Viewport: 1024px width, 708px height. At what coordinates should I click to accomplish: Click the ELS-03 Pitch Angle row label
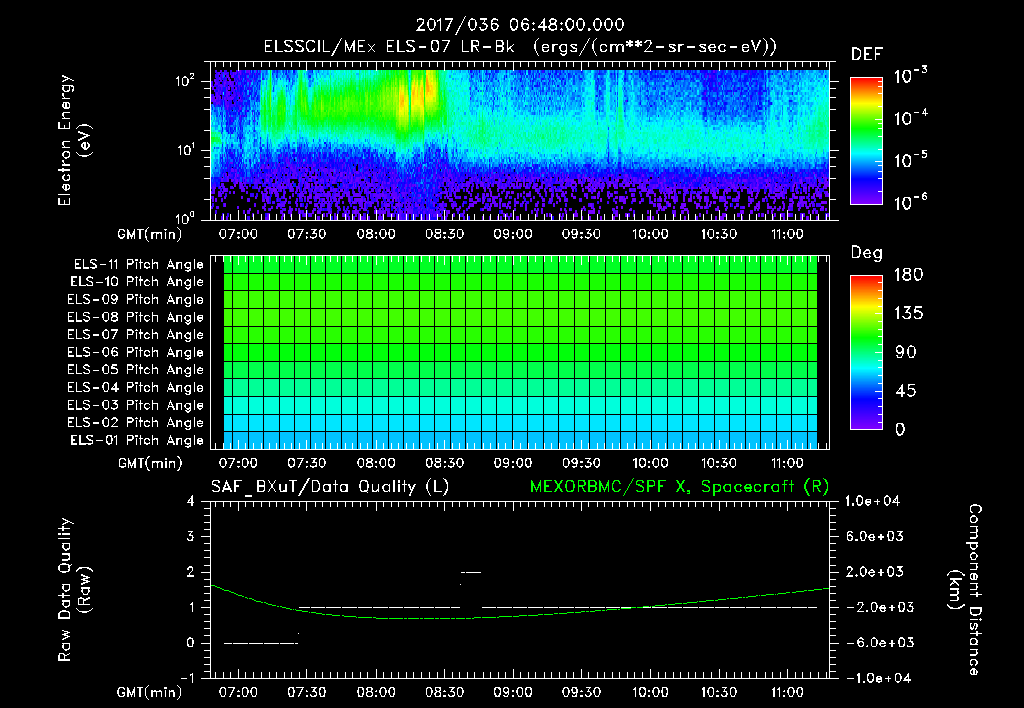pos(135,405)
